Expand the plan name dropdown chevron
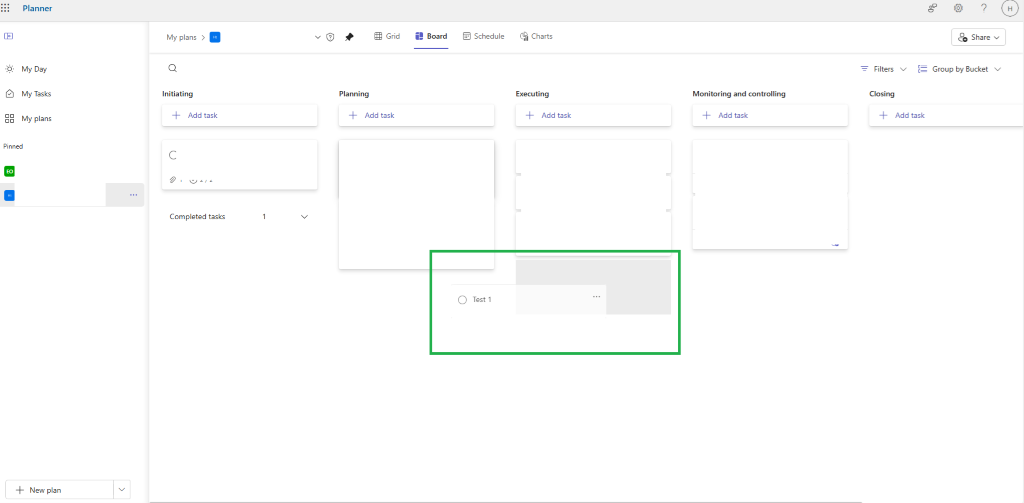1024x503 pixels. click(318, 37)
